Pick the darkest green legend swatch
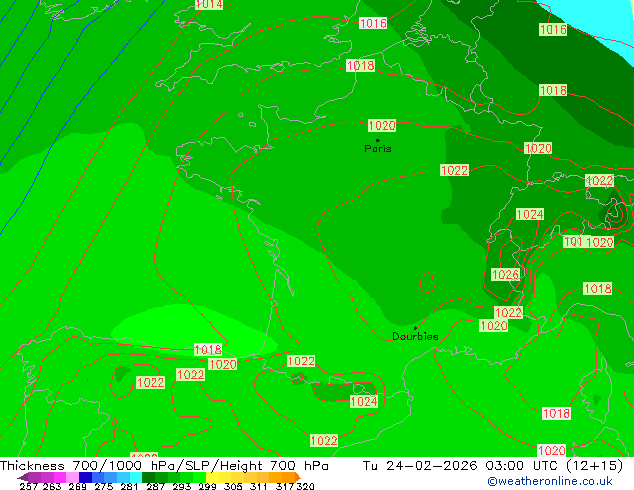 point(148,477)
